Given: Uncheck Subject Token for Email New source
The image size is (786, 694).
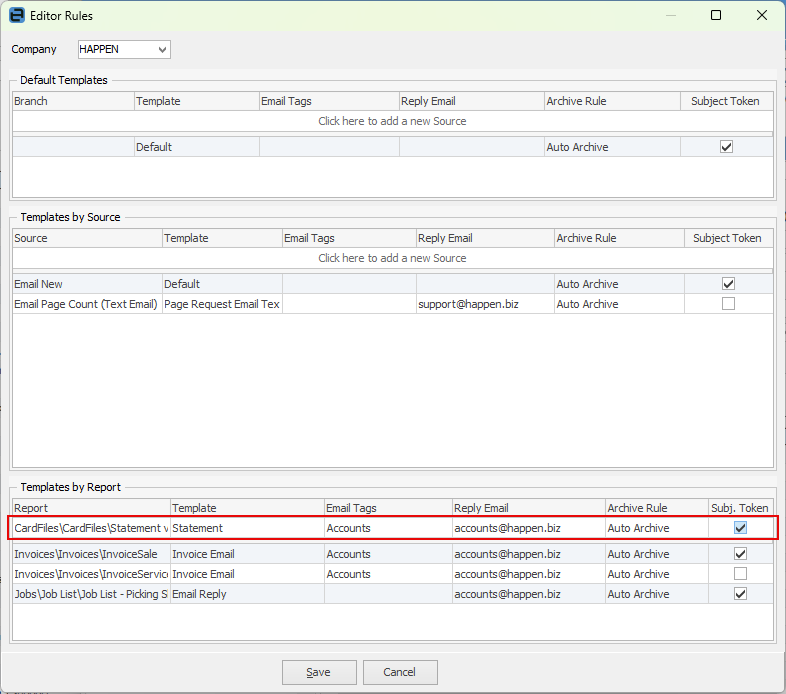Looking at the screenshot, I should 728,284.
